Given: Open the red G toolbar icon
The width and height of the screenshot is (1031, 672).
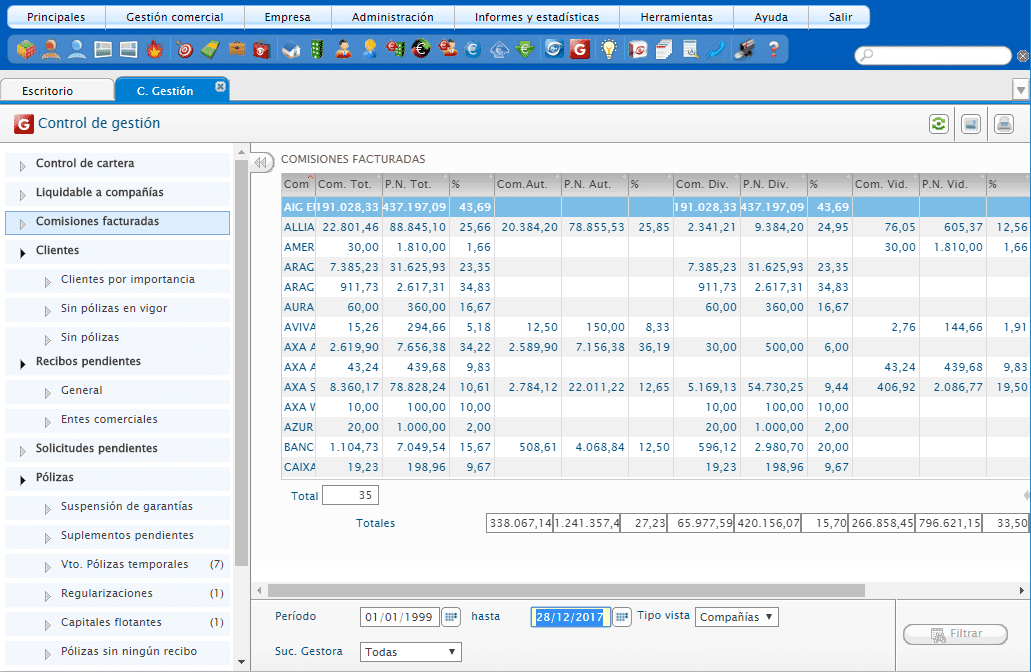Looking at the screenshot, I should coord(580,49).
